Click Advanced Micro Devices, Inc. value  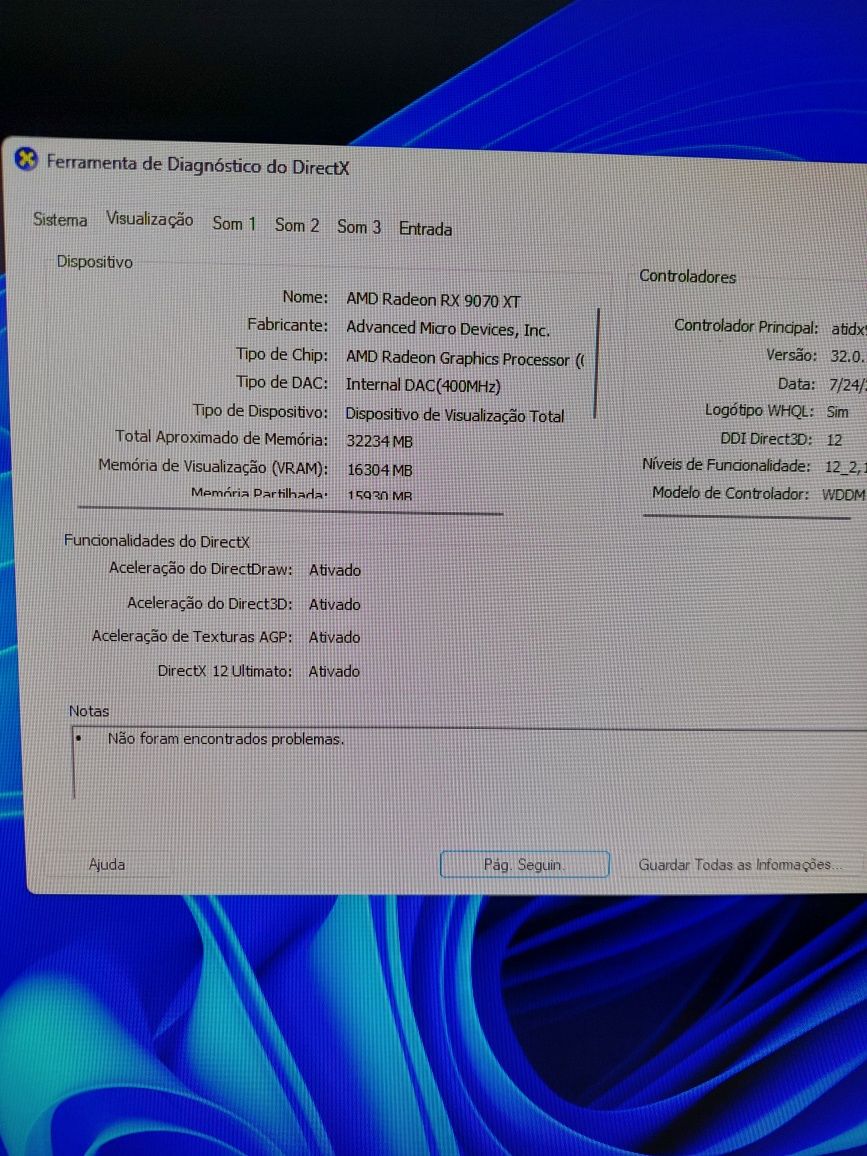click(x=448, y=329)
